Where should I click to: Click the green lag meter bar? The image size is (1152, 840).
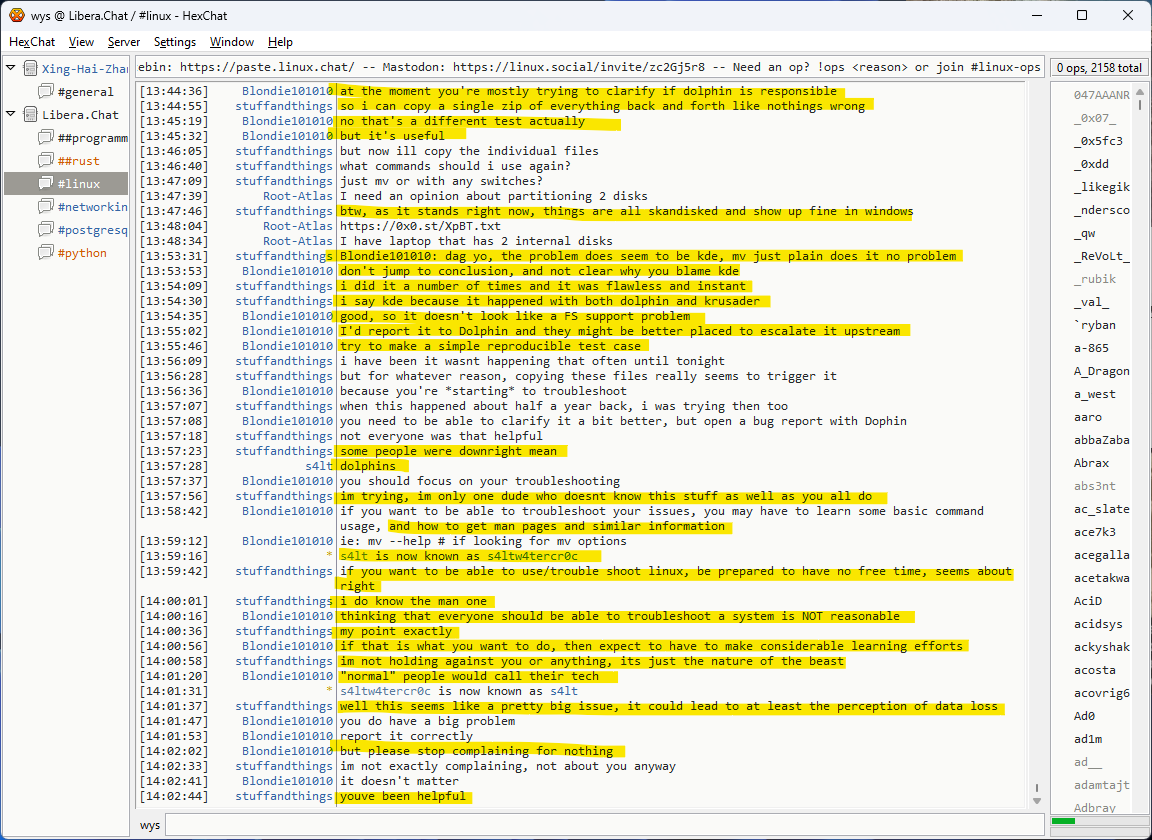click(1064, 821)
